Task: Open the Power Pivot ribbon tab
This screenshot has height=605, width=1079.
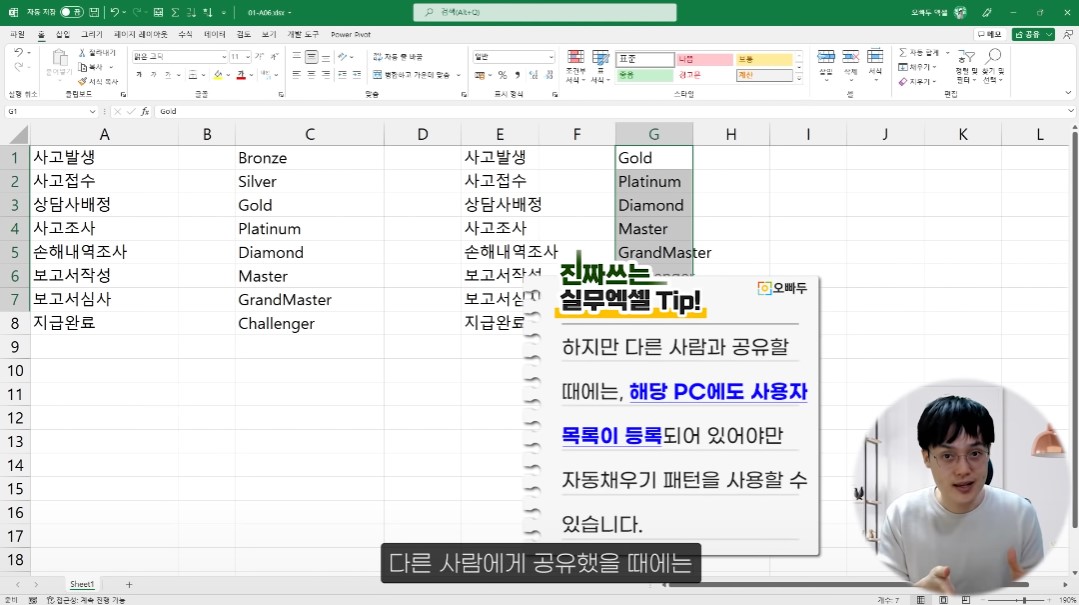Action: coord(349,34)
